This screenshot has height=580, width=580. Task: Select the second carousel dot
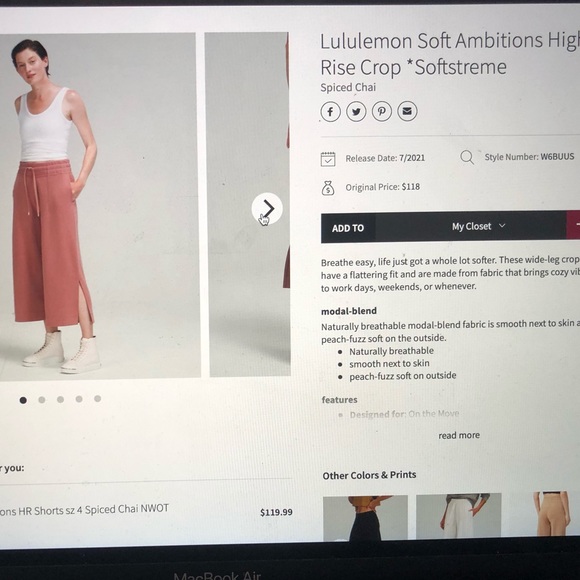tap(42, 400)
